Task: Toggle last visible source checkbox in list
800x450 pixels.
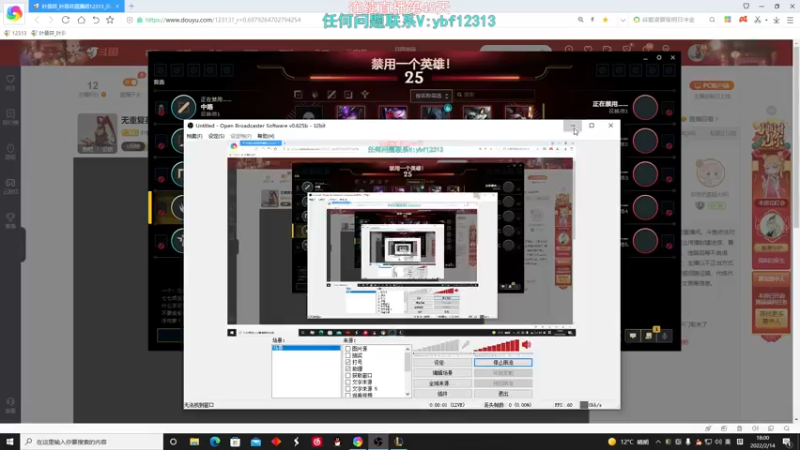Action: pos(348,395)
